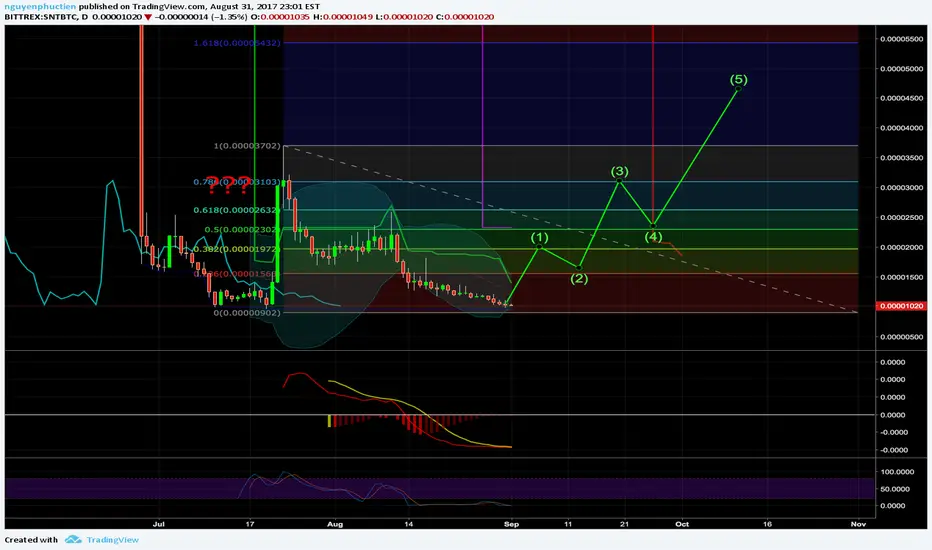Click the 0.00004500 price axis label
The image size is (932, 550).
tap(902, 98)
